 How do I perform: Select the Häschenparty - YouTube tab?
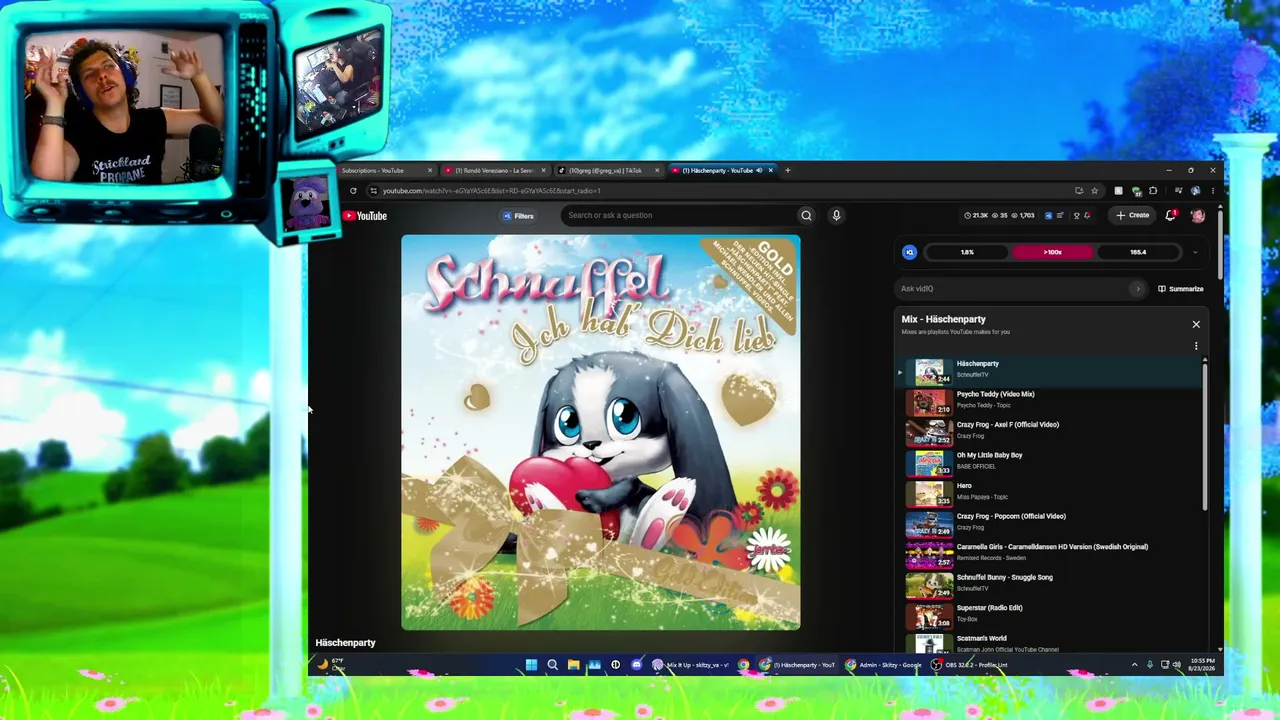pos(720,170)
